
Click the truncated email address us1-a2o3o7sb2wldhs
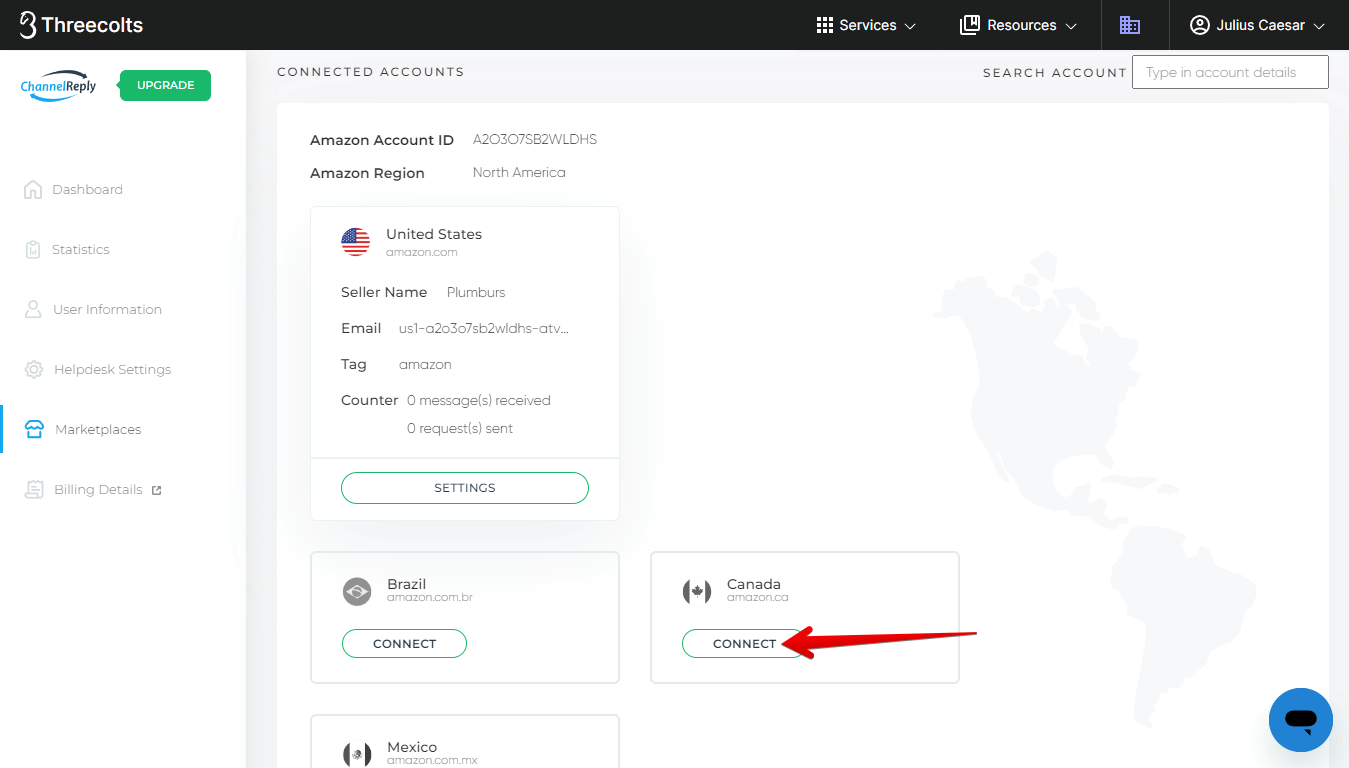coord(484,328)
